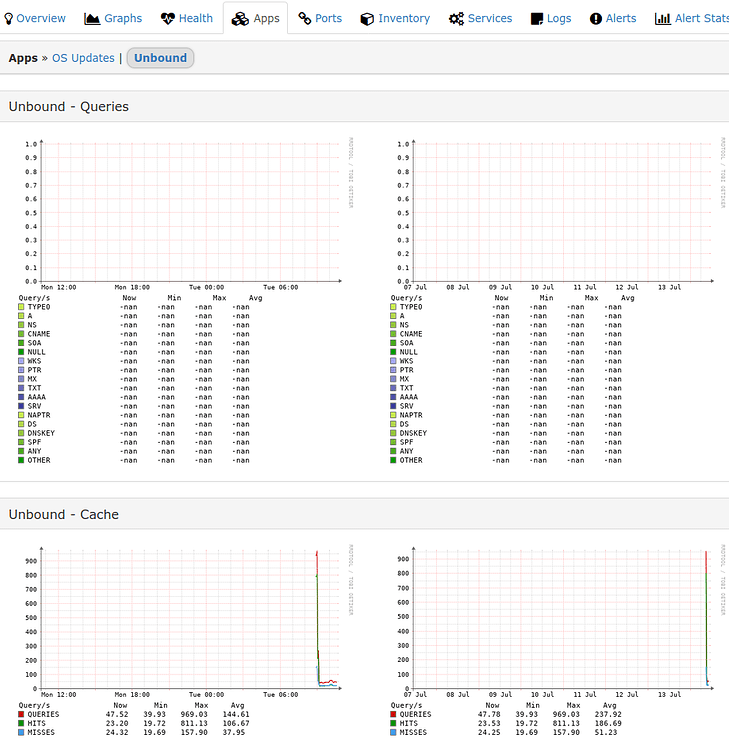This screenshot has width=729, height=750.
Task: Click the 144.61 Avg value for daily QUERIES
Action: coord(236,714)
